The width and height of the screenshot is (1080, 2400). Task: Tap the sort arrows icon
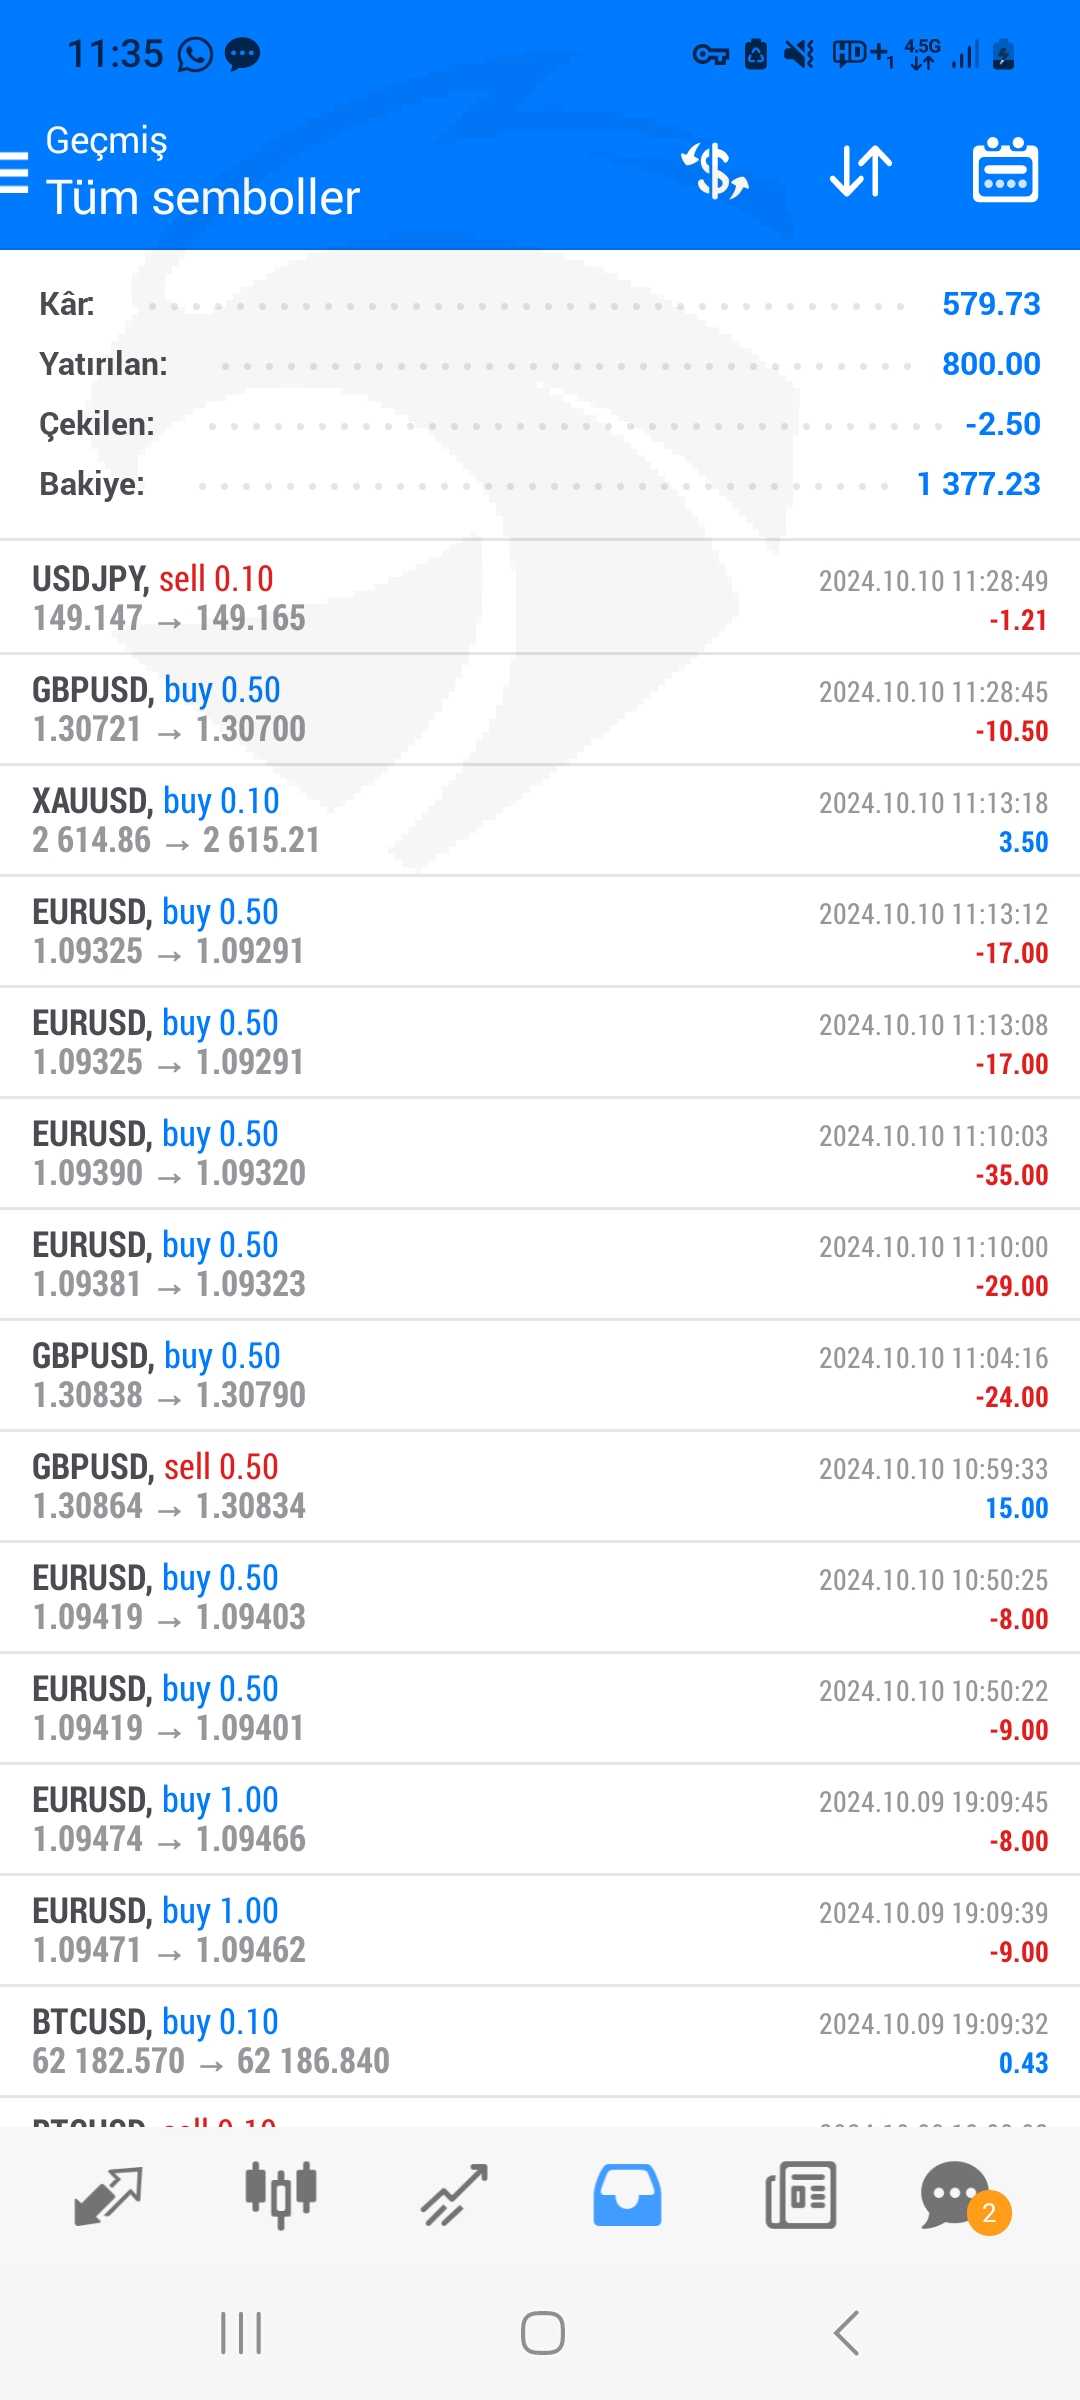(x=860, y=171)
